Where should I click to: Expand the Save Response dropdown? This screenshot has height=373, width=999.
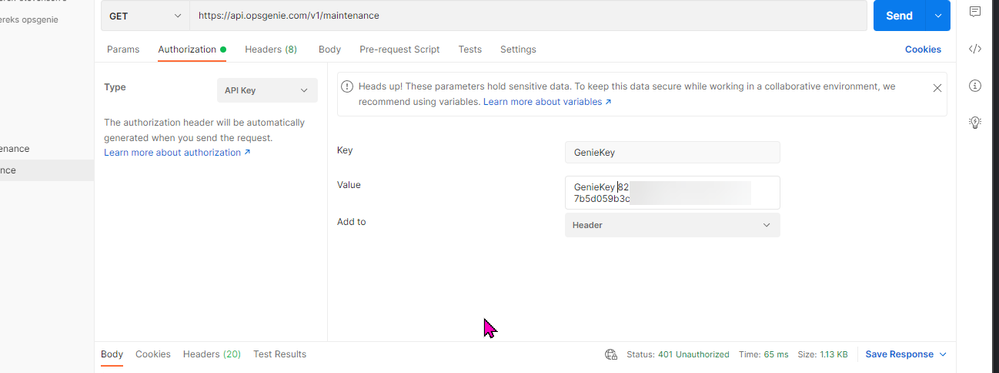click(x=943, y=355)
